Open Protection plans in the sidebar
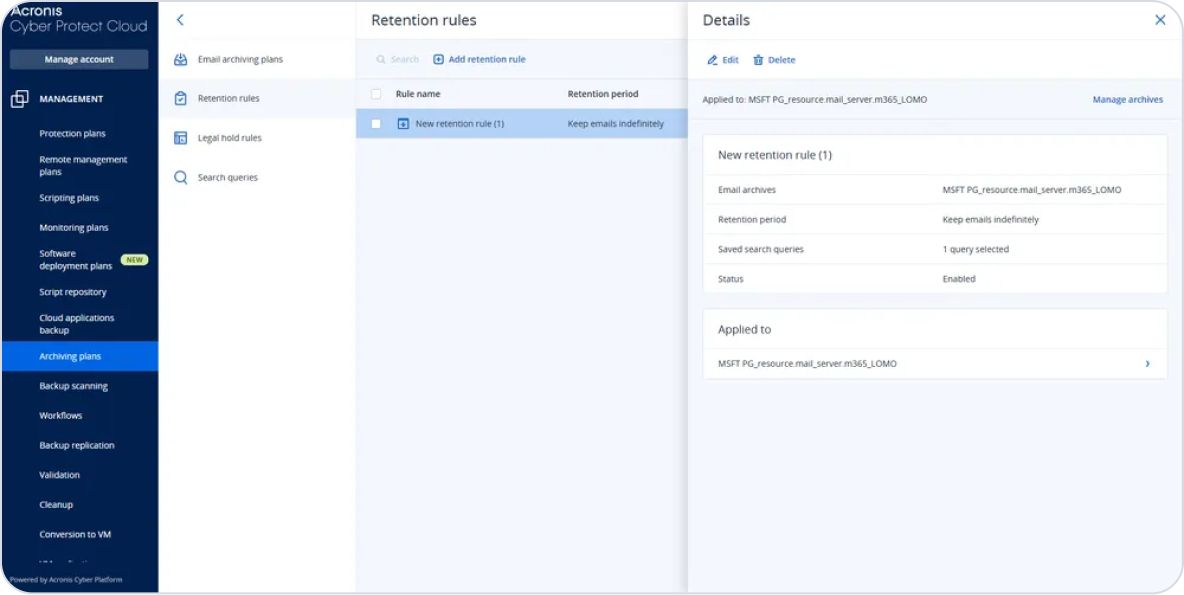 coord(72,134)
